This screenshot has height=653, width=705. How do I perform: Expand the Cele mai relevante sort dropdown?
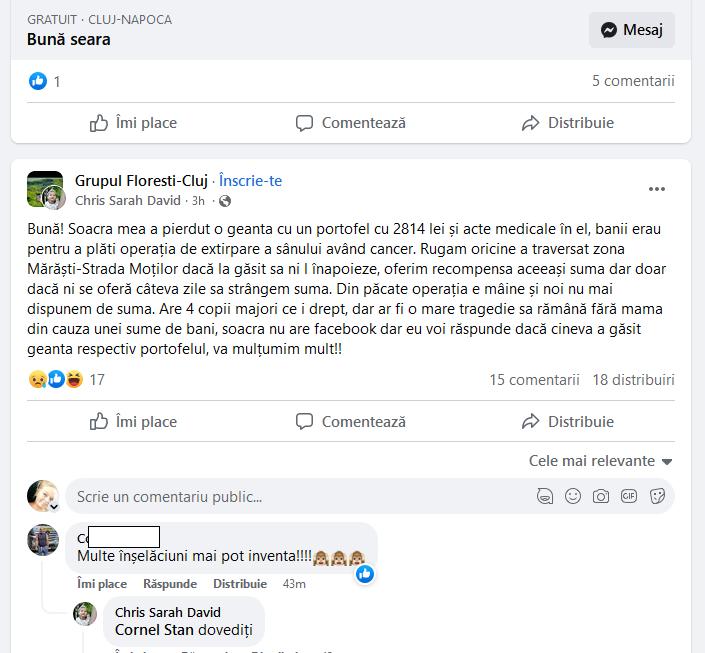pyautogui.click(x=601, y=461)
